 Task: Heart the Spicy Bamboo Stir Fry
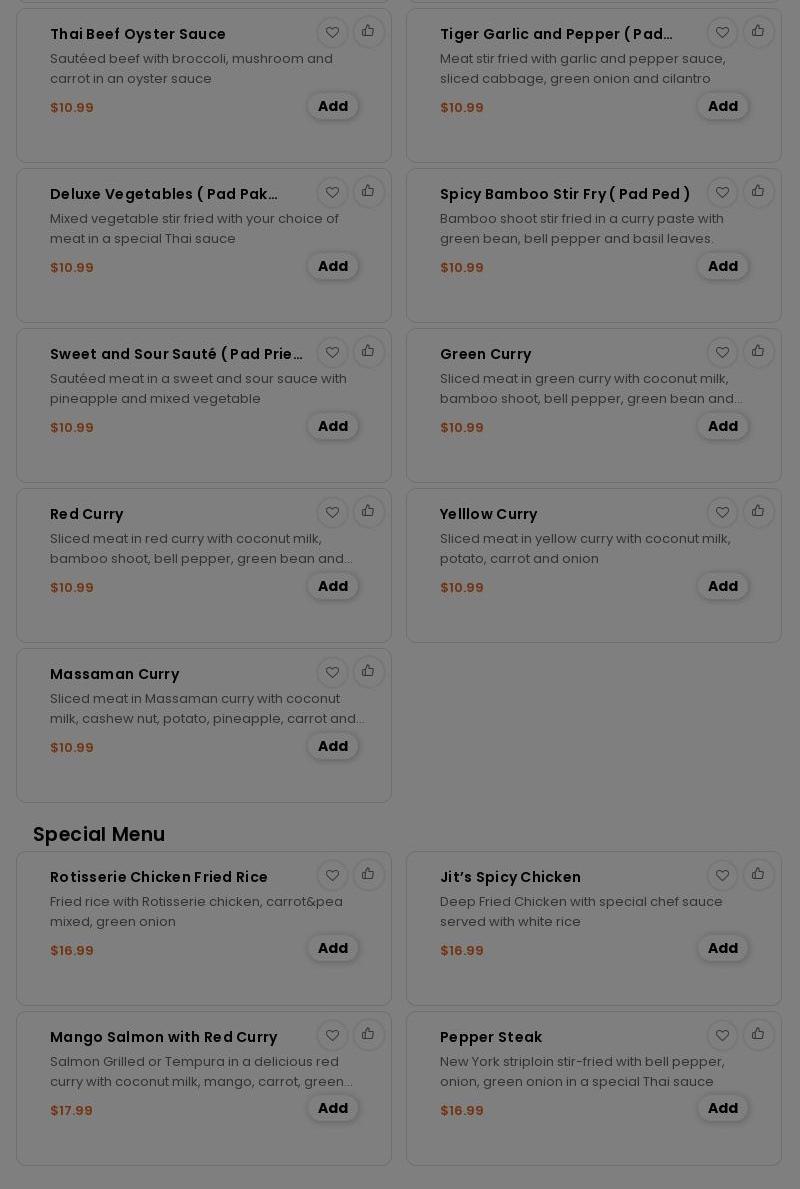coord(722,193)
